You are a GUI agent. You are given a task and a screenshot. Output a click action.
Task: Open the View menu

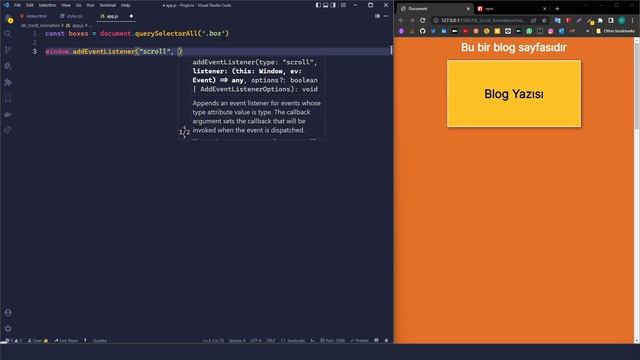66,5
